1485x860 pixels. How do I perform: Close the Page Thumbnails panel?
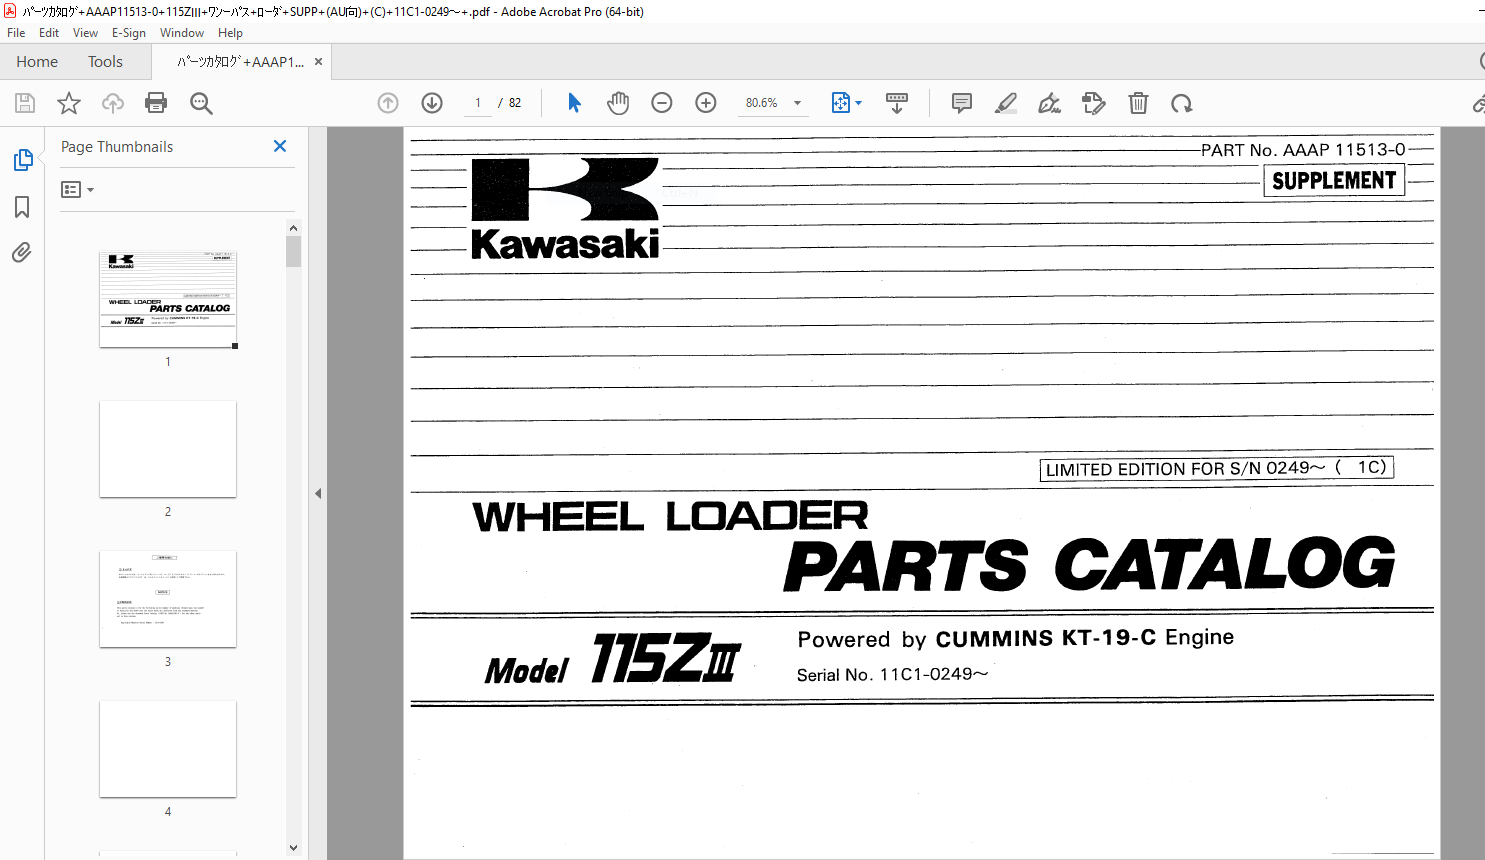(280, 146)
